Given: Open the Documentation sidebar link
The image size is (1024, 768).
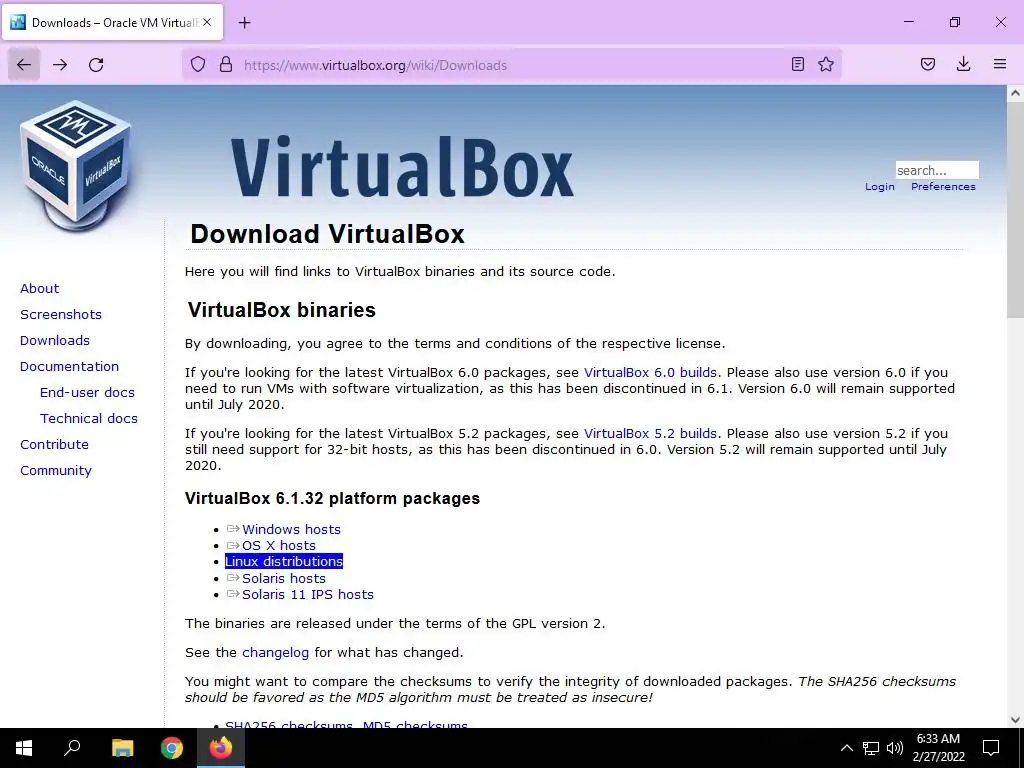Looking at the screenshot, I should point(69,367).
